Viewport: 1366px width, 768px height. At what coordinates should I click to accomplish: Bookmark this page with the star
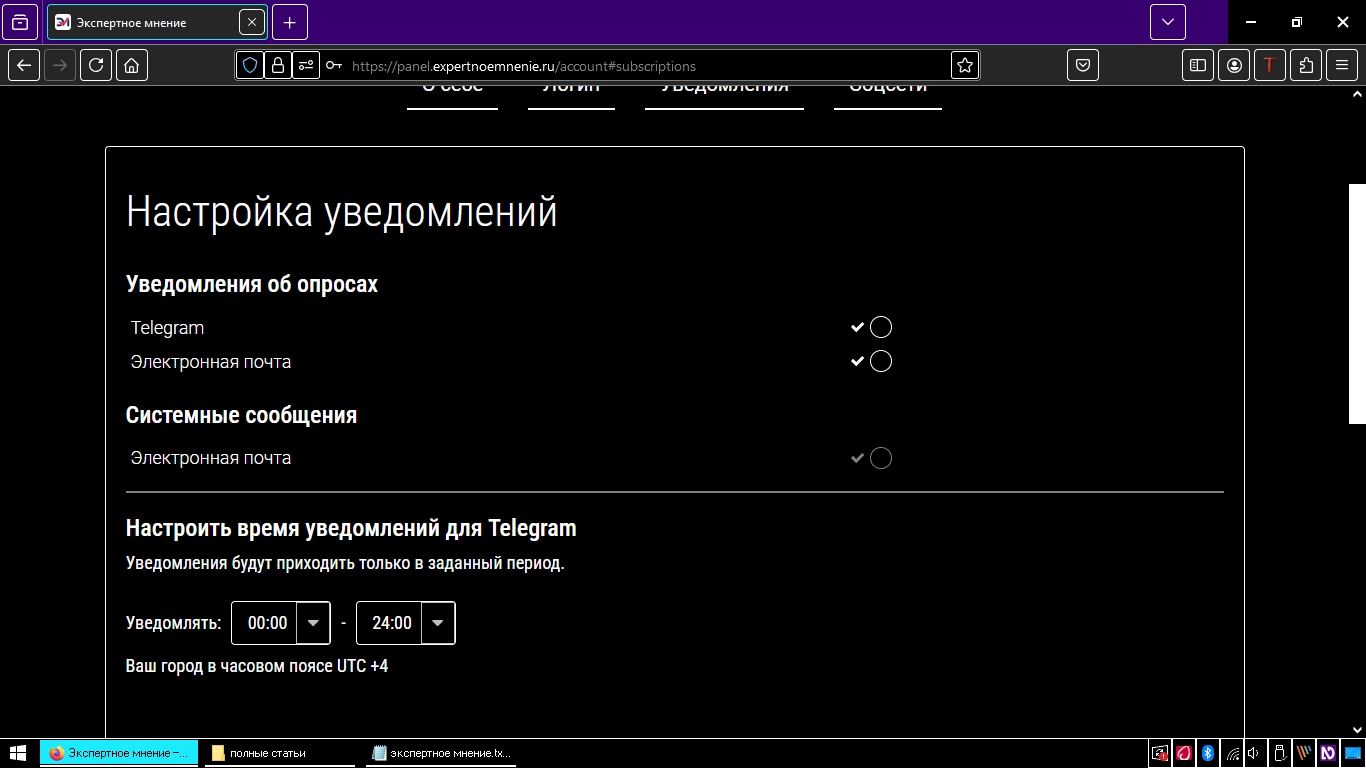pos(965,66)
